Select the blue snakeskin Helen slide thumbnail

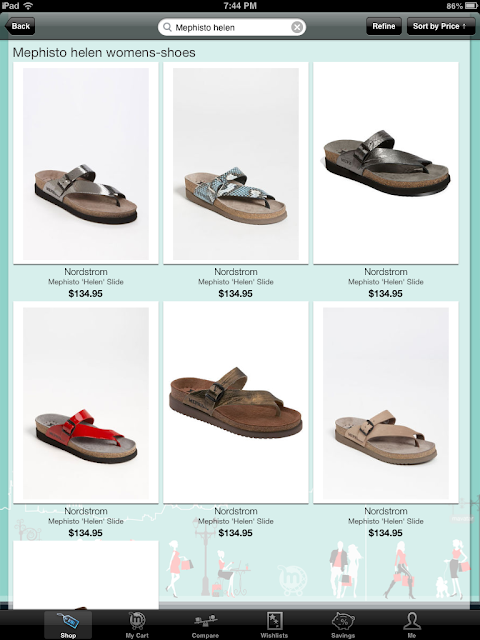[x=236, y=163]
